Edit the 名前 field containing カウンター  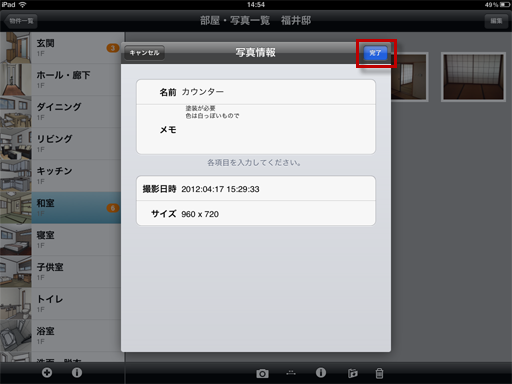coord(256,92)
